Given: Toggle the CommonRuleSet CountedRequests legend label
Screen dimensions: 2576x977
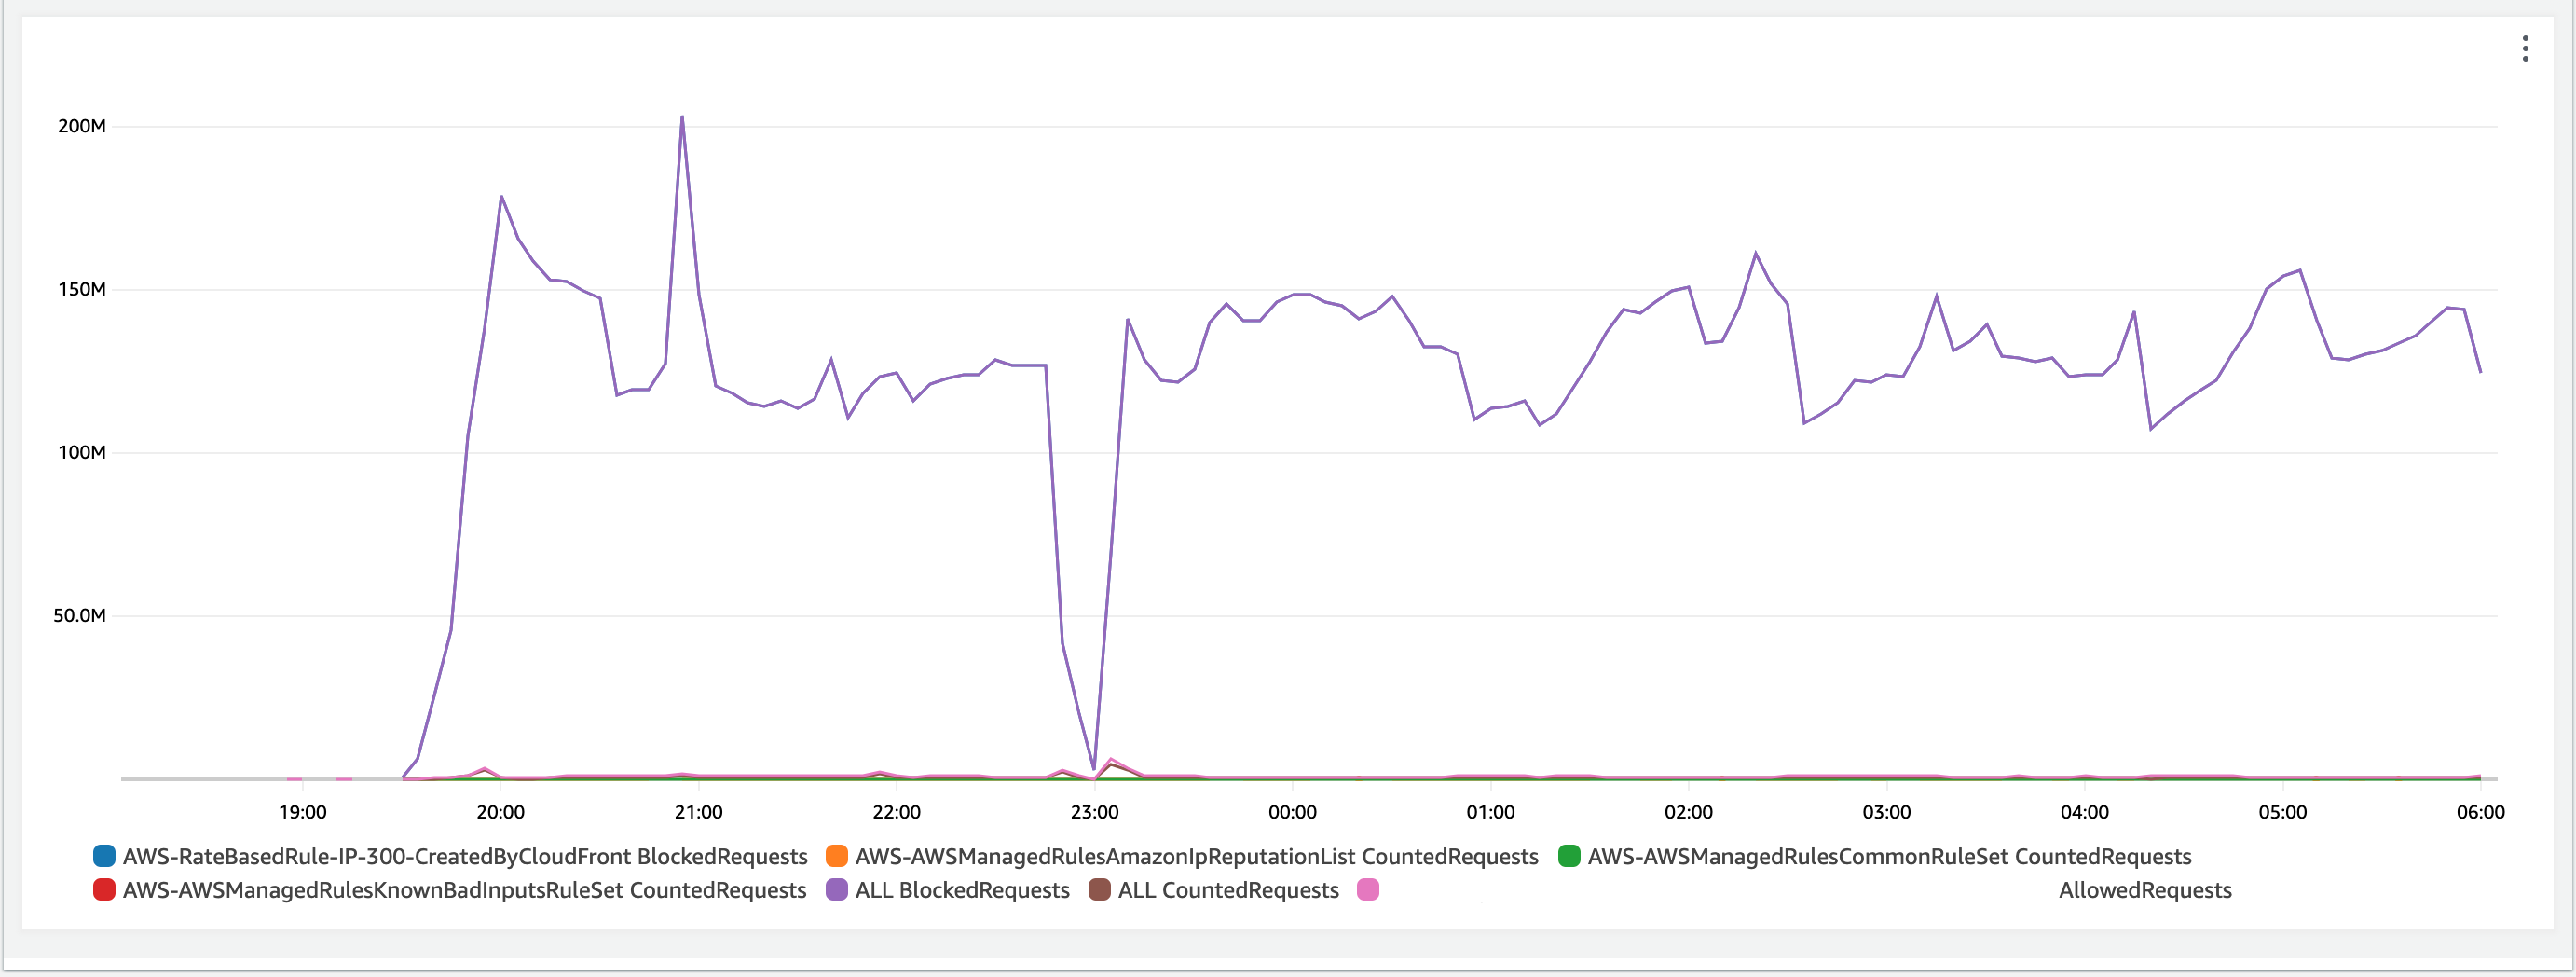Looking at the screenshot, I should coord(1889,857).
